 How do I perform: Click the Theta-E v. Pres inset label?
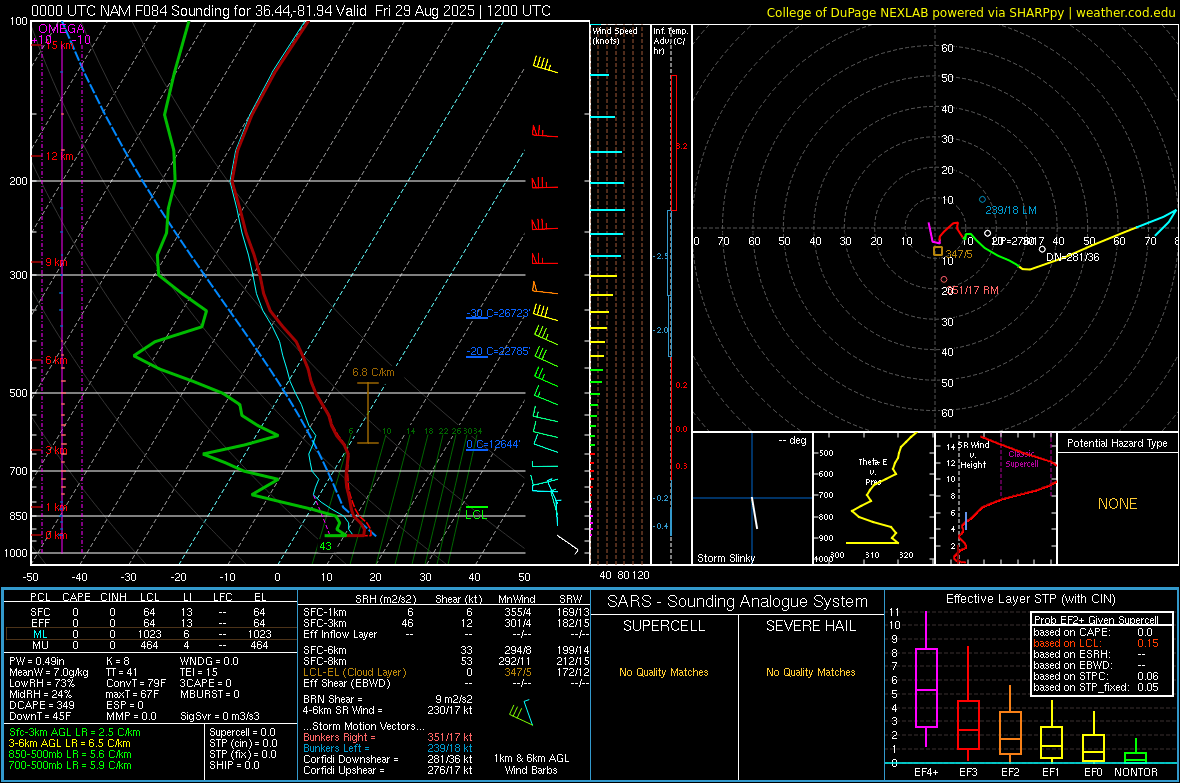[873, 472]
